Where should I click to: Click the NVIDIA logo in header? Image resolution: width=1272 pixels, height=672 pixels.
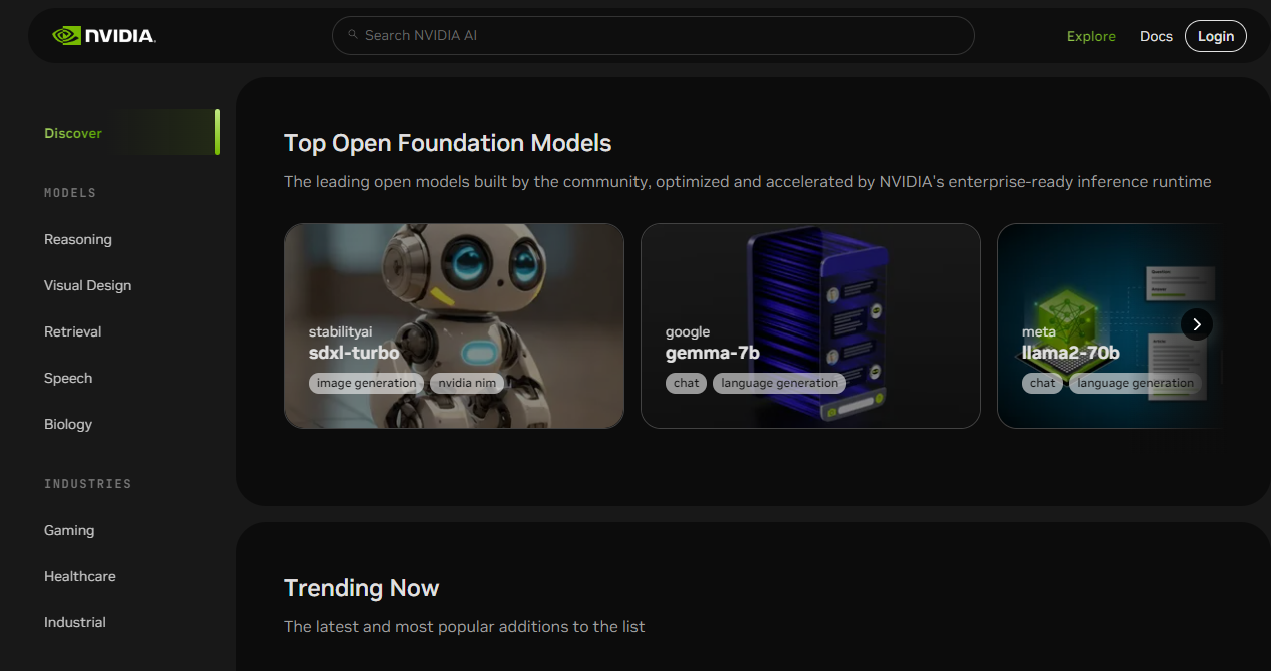pos(104,36)
